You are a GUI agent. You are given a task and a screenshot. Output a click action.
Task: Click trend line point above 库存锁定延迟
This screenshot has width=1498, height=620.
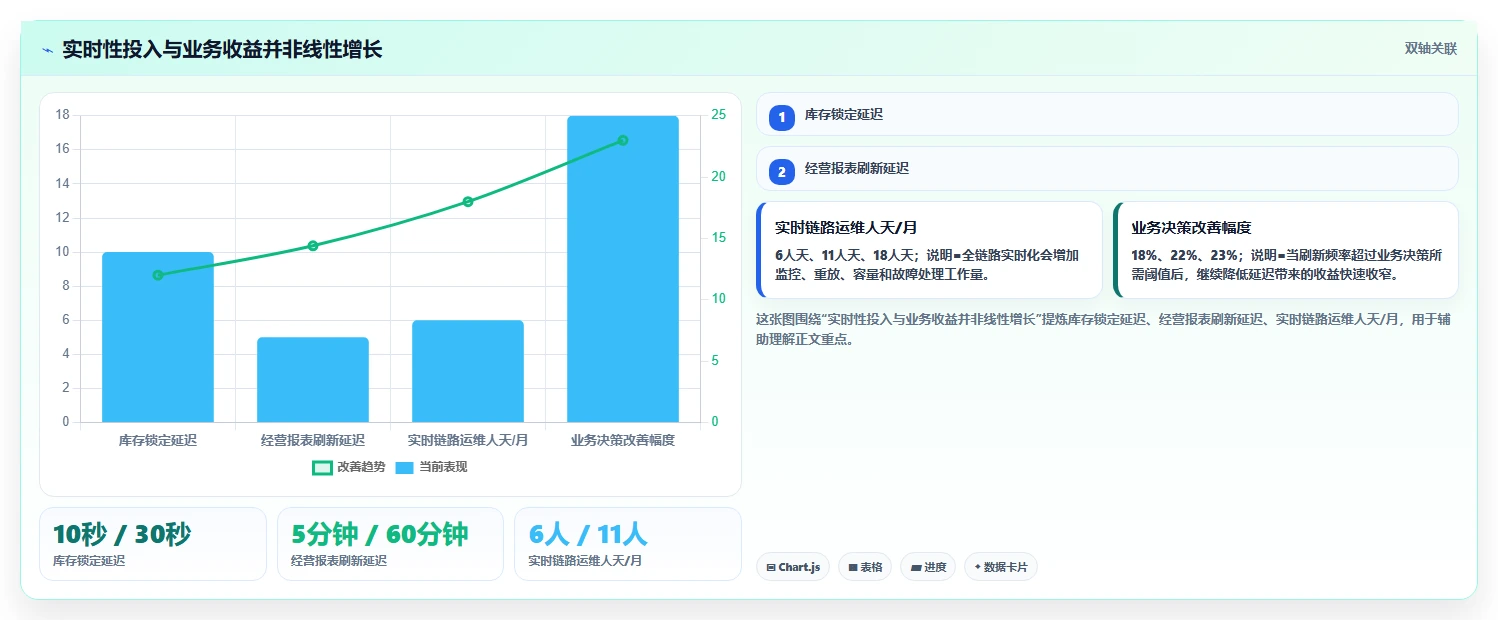158,275
